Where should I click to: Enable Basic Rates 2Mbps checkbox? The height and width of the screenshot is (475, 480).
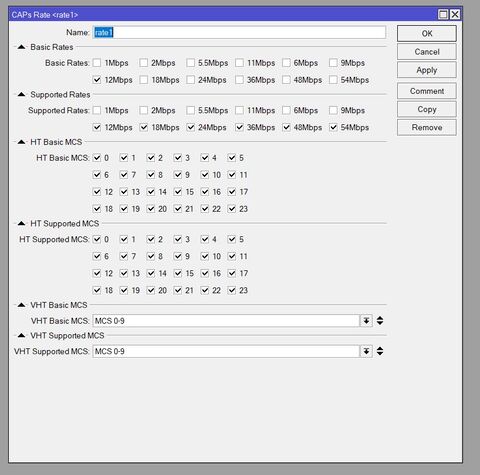[x=144, y=63]
